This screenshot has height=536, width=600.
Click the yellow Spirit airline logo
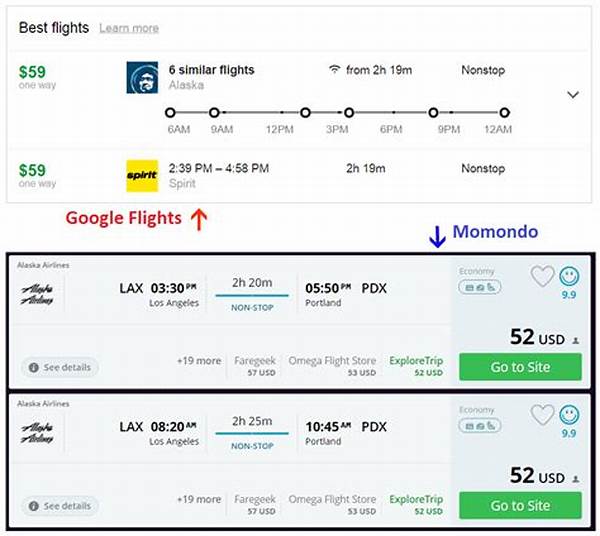click(x=142, y=175)
